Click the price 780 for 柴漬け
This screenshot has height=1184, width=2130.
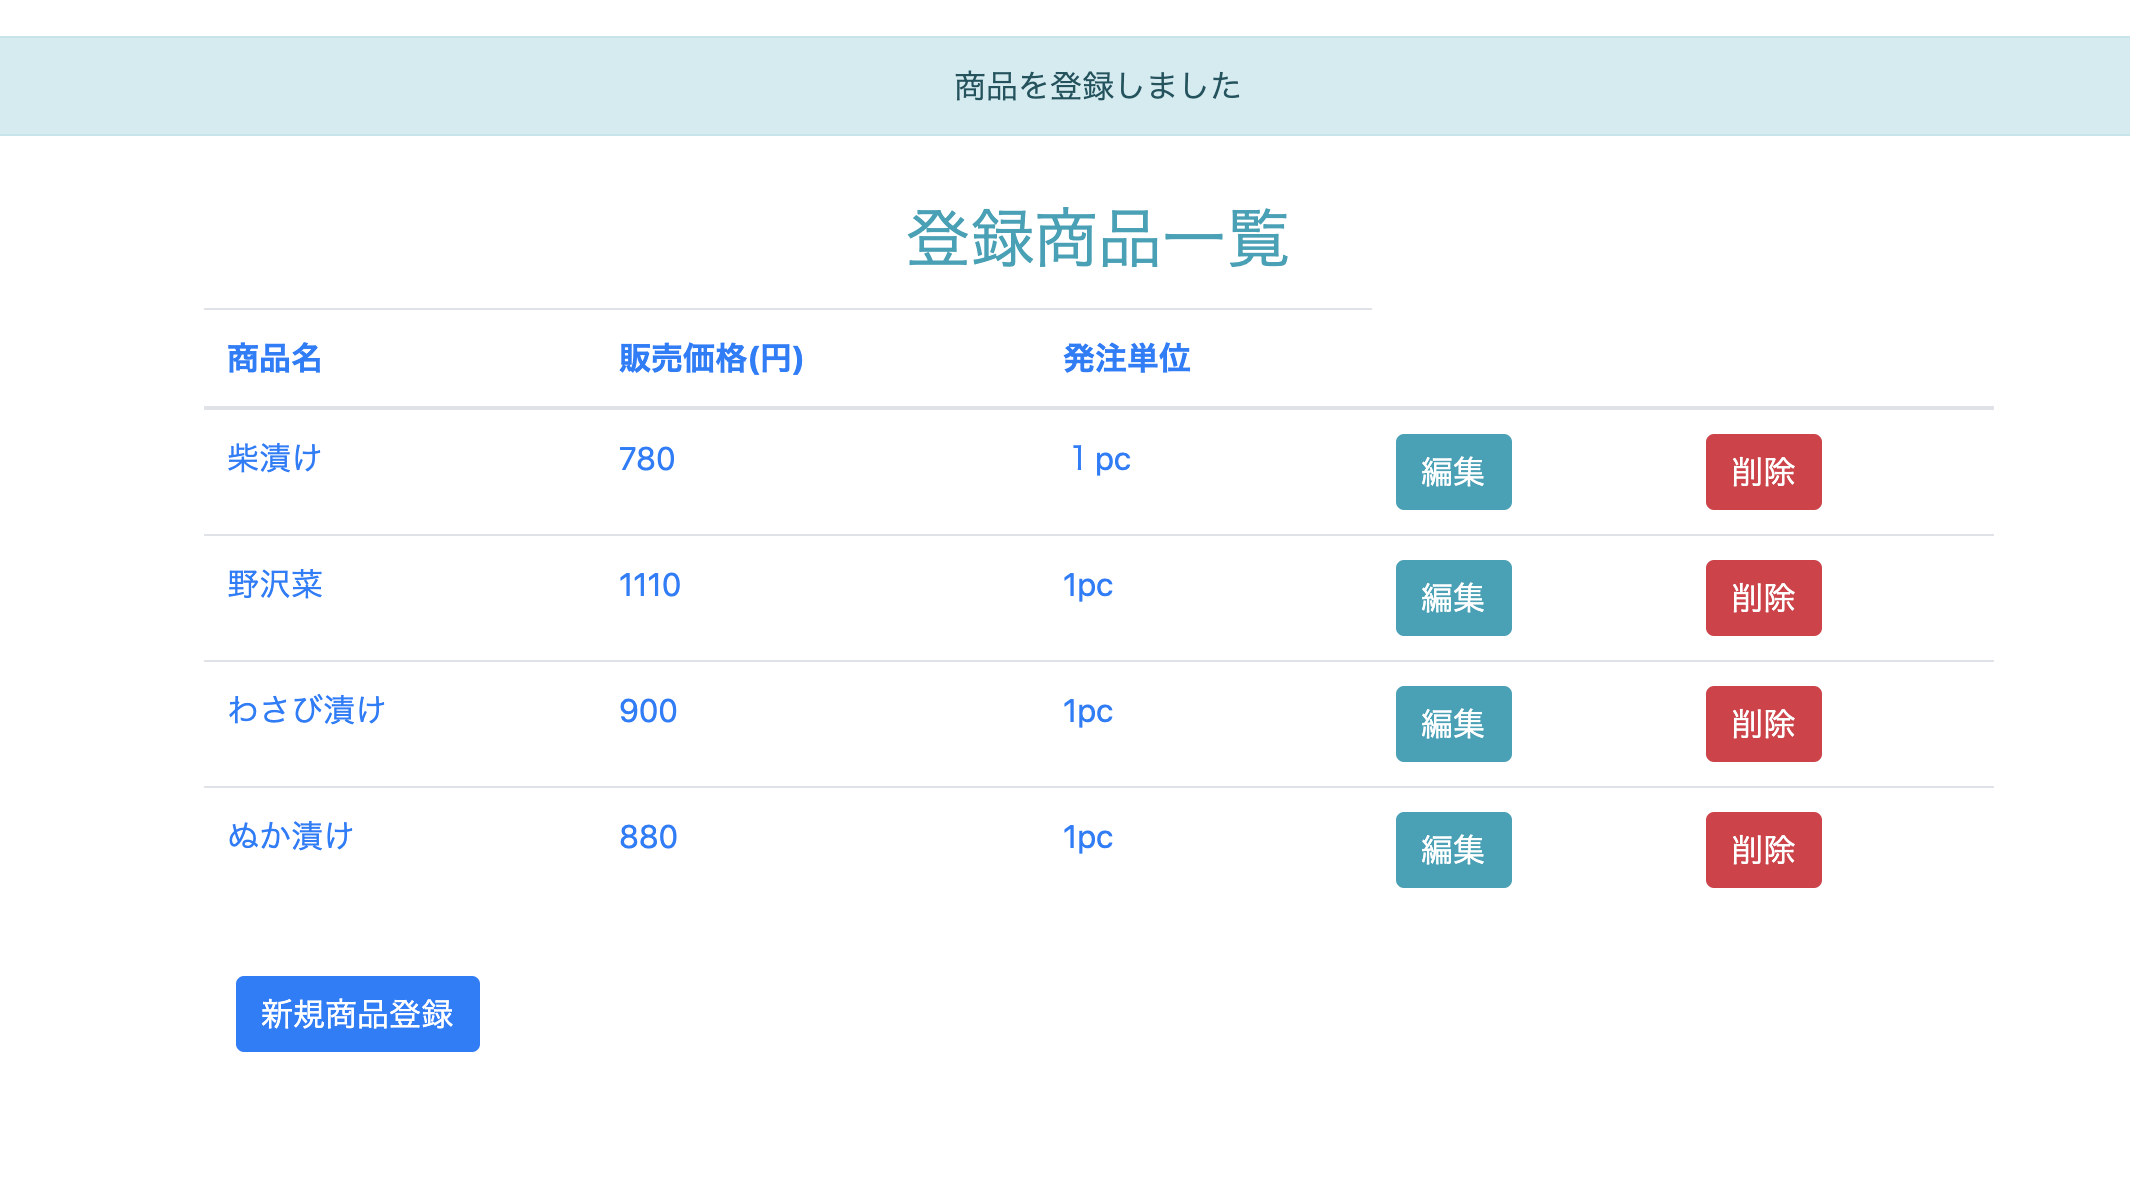[646, 458]
